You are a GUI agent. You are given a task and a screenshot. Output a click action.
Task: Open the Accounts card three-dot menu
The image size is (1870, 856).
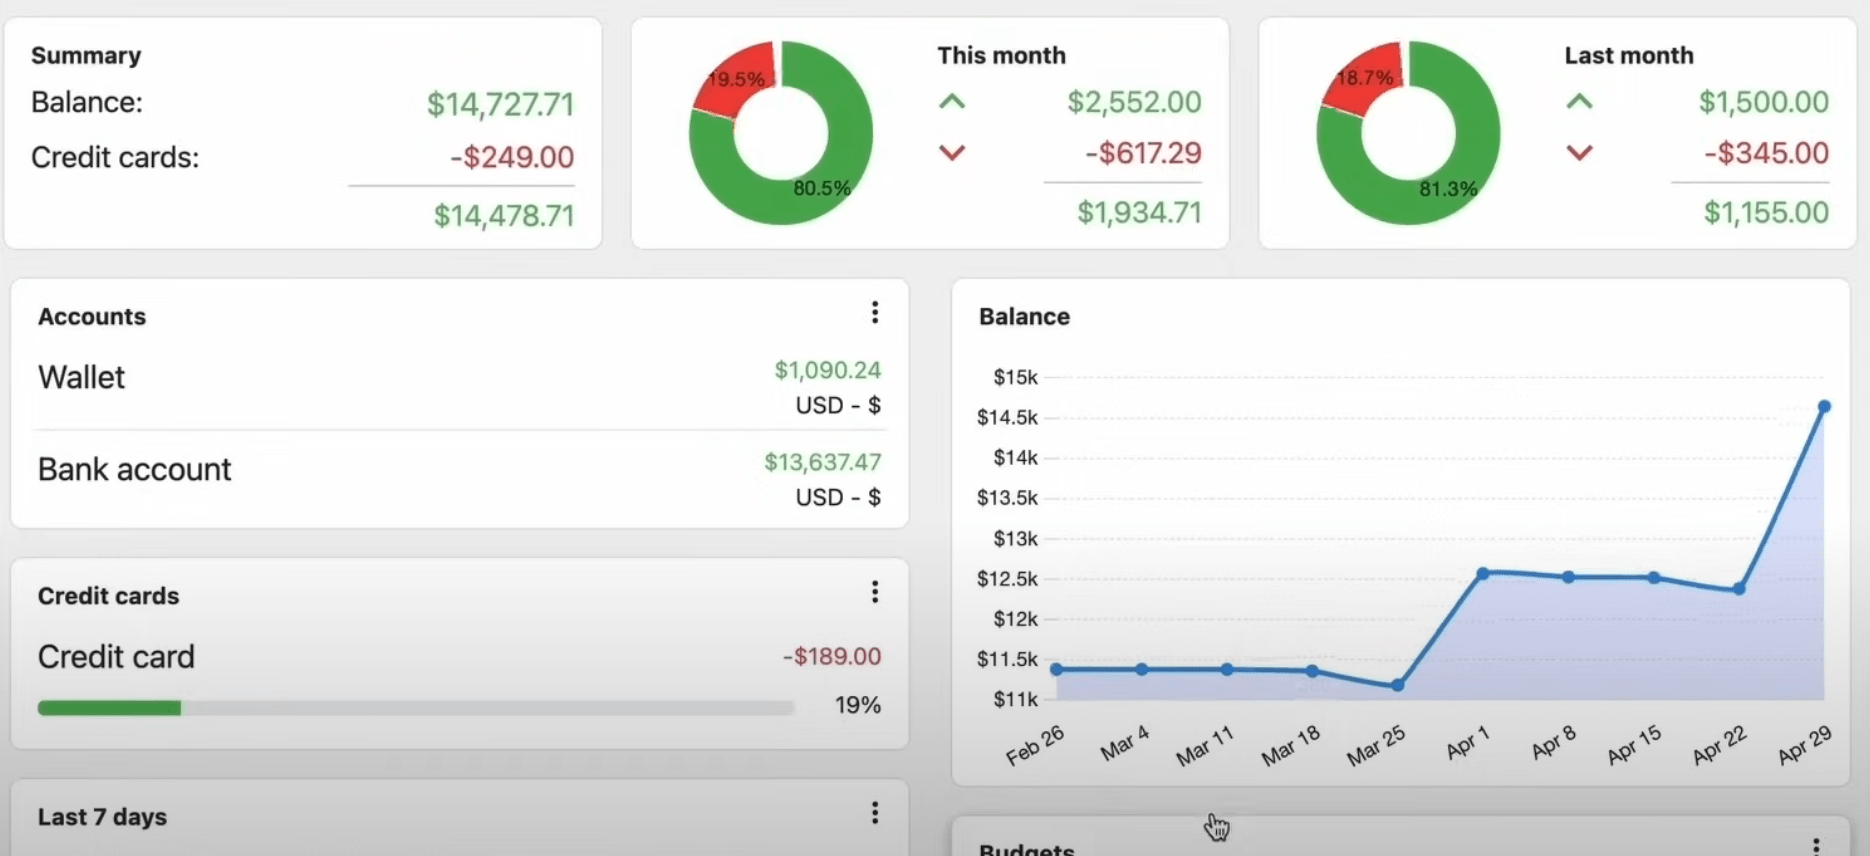pos(875,313)
